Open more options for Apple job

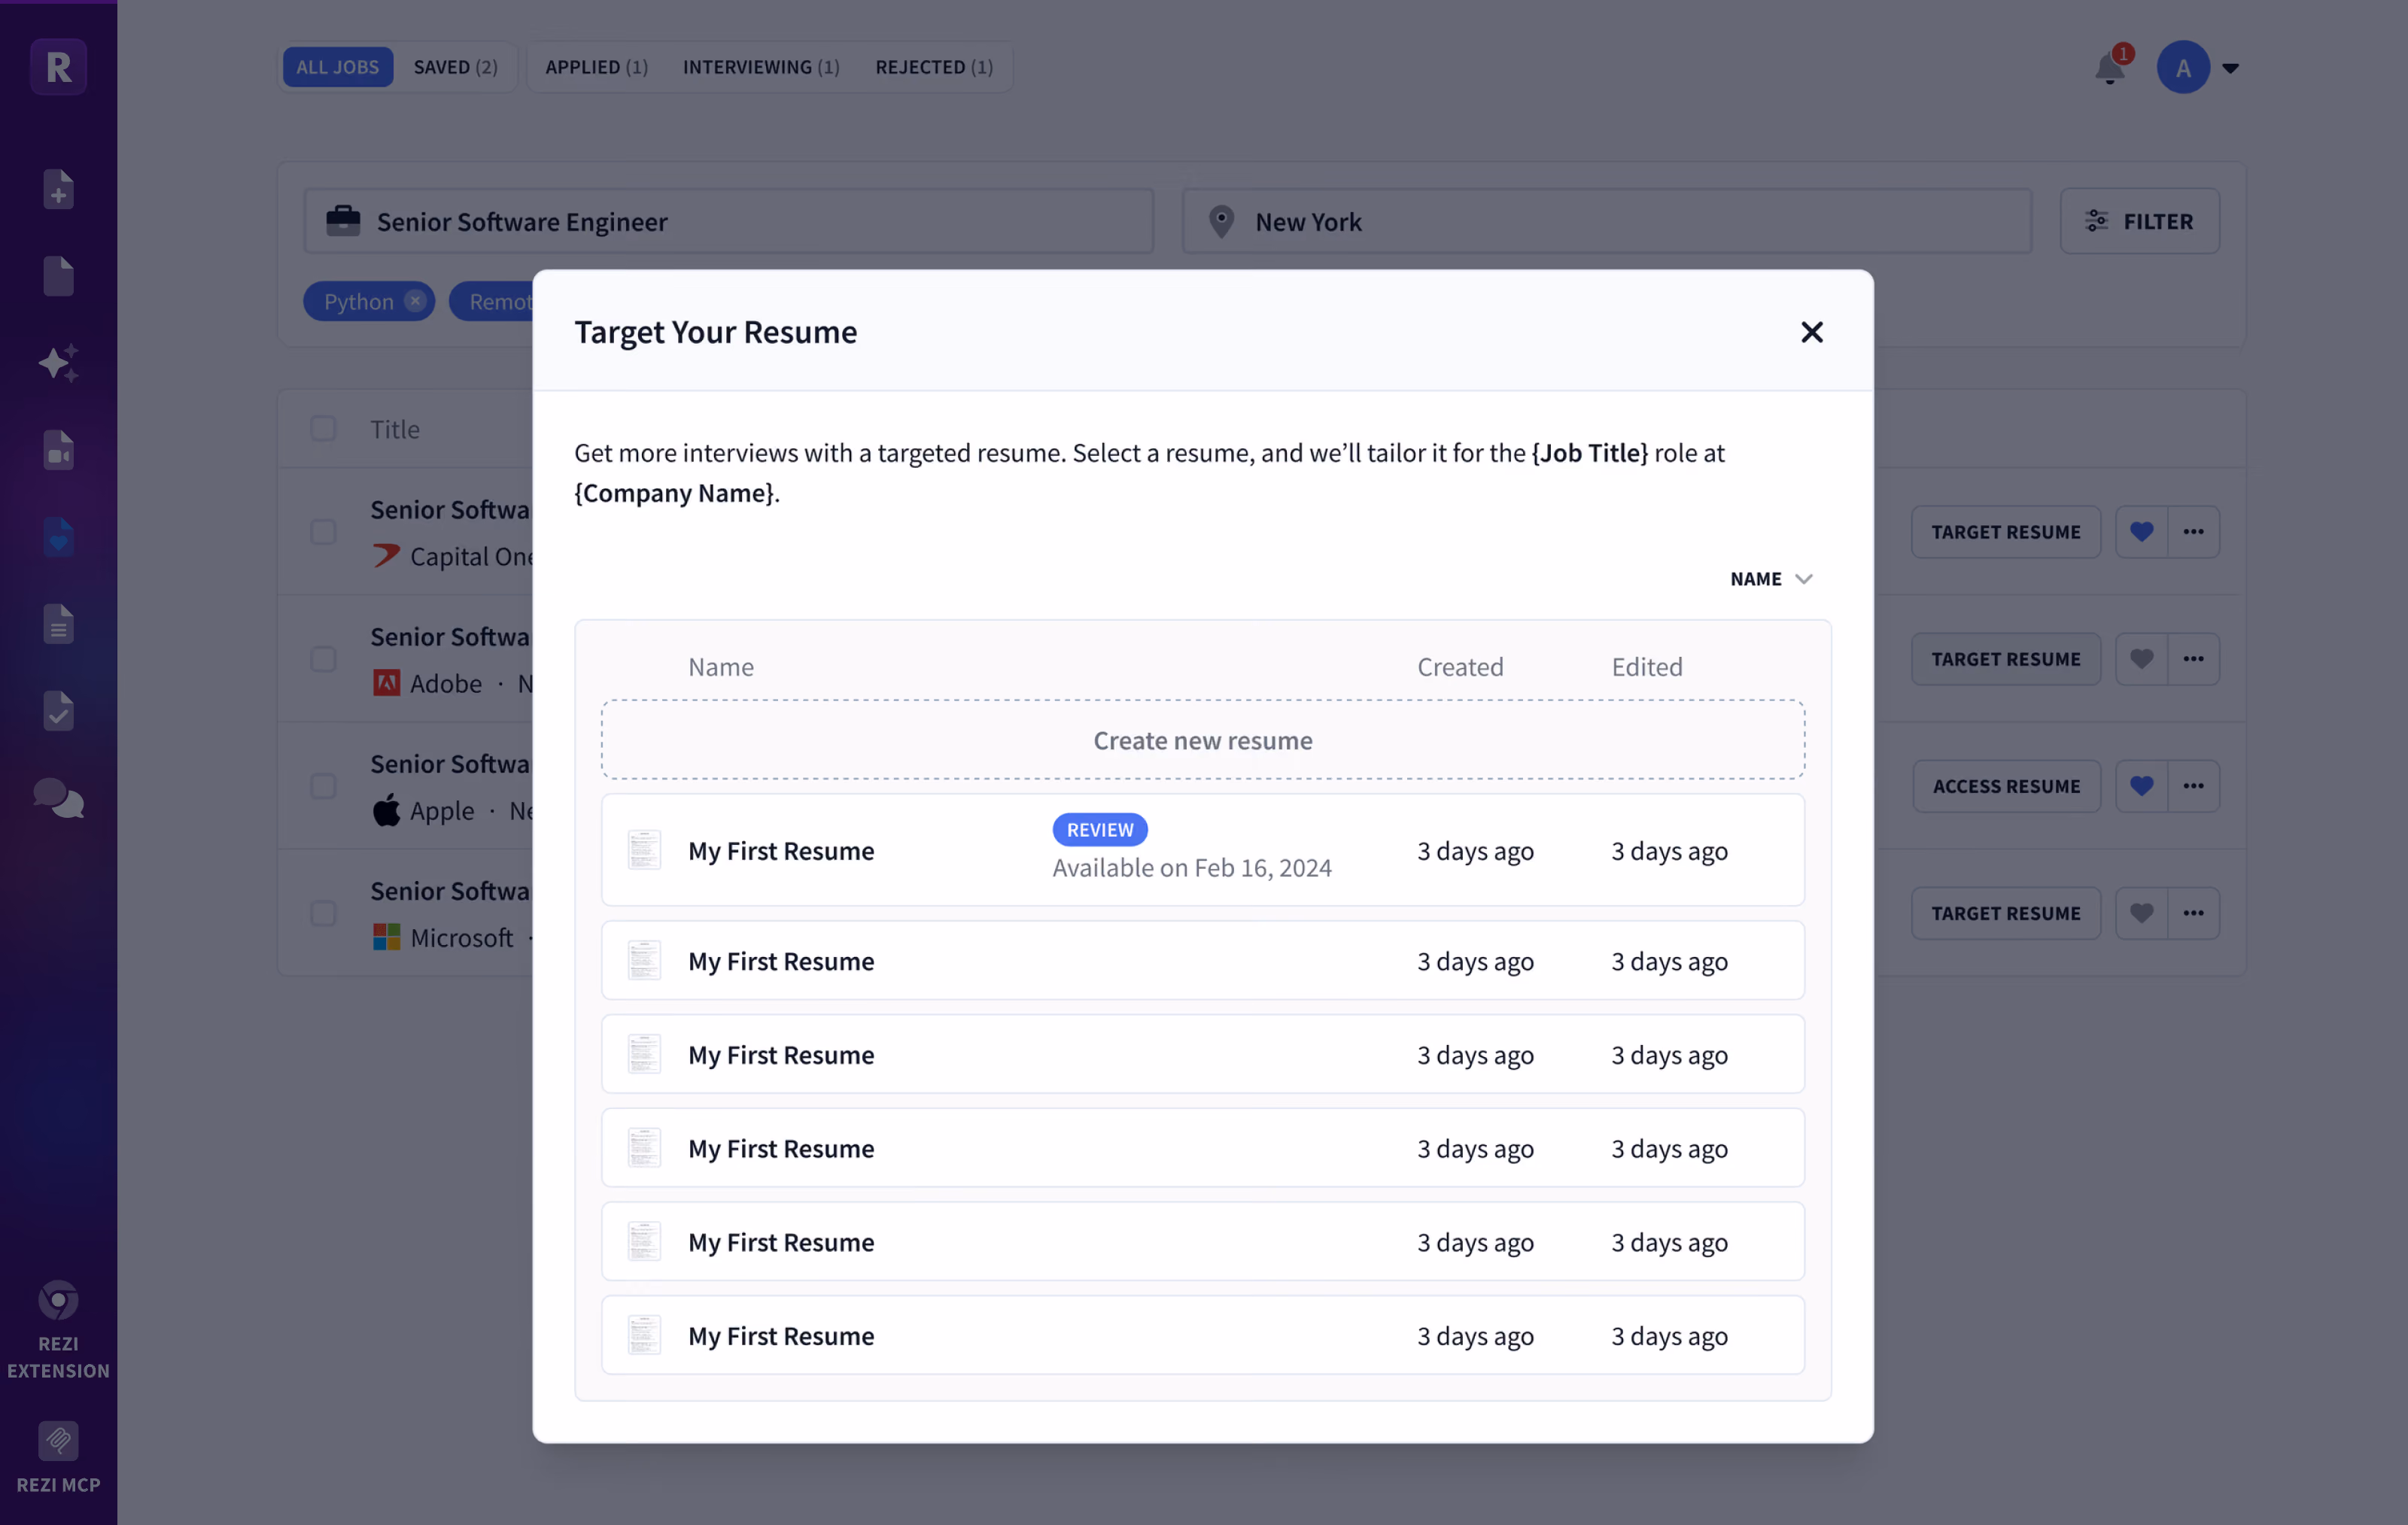[2194, 786]
